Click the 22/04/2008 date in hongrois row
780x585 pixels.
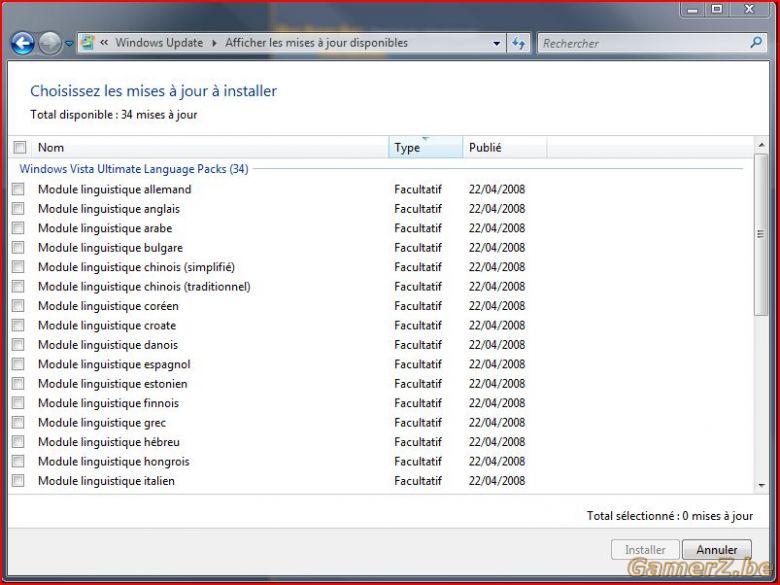click(497, 461)
